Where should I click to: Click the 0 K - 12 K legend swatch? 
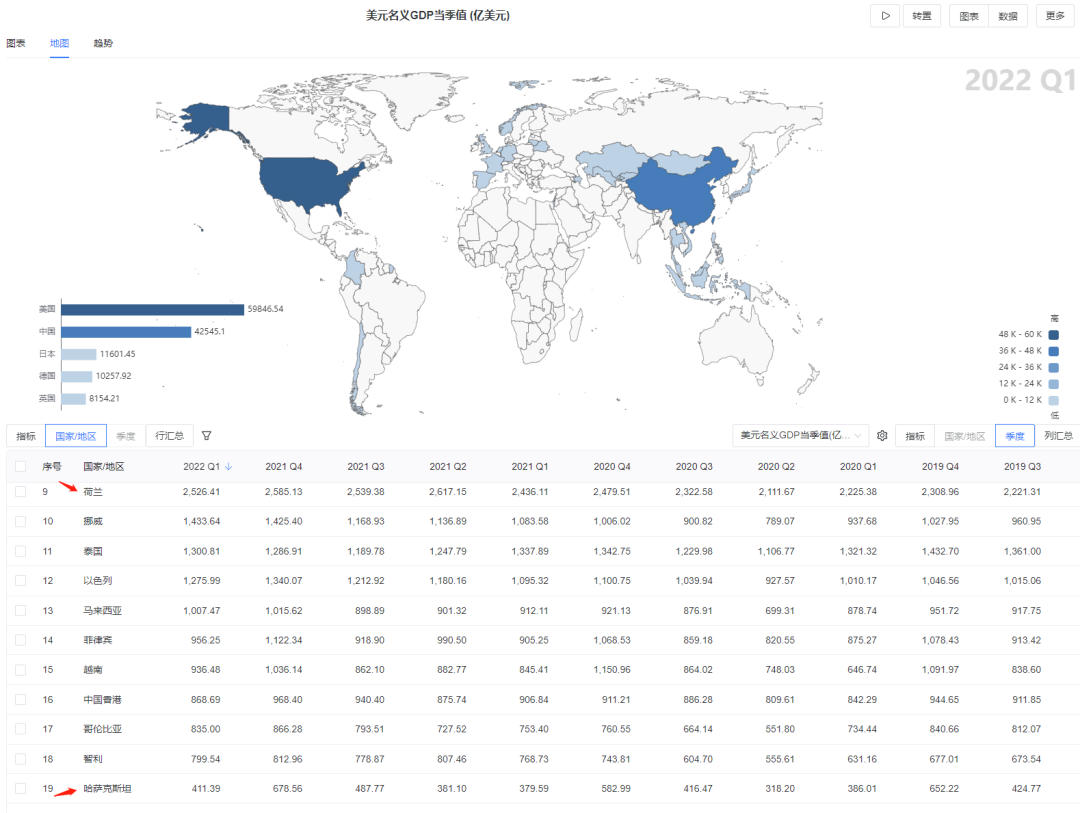pyautogui.click(x=1053, y=400)
